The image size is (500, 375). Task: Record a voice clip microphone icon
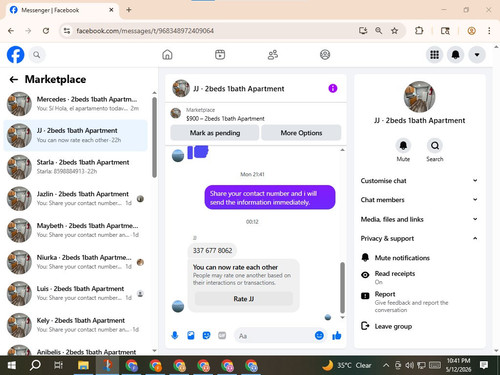pos(175,335)
